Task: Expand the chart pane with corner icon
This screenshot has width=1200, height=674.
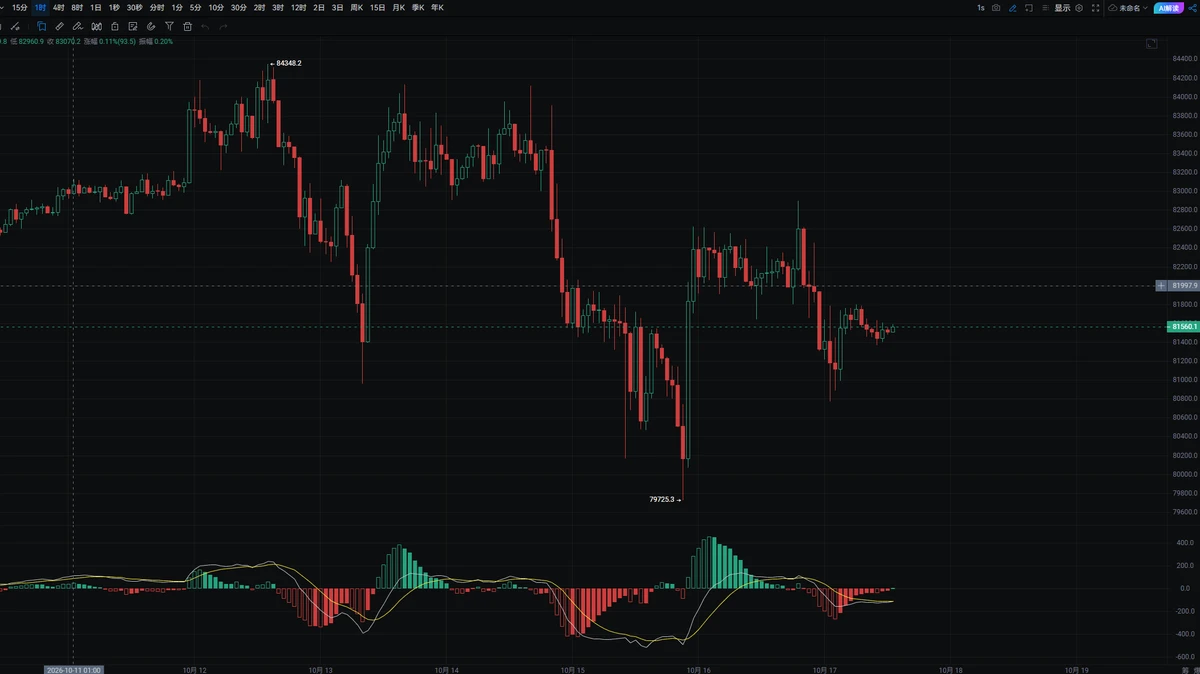Action: (x=1151, y=44)
